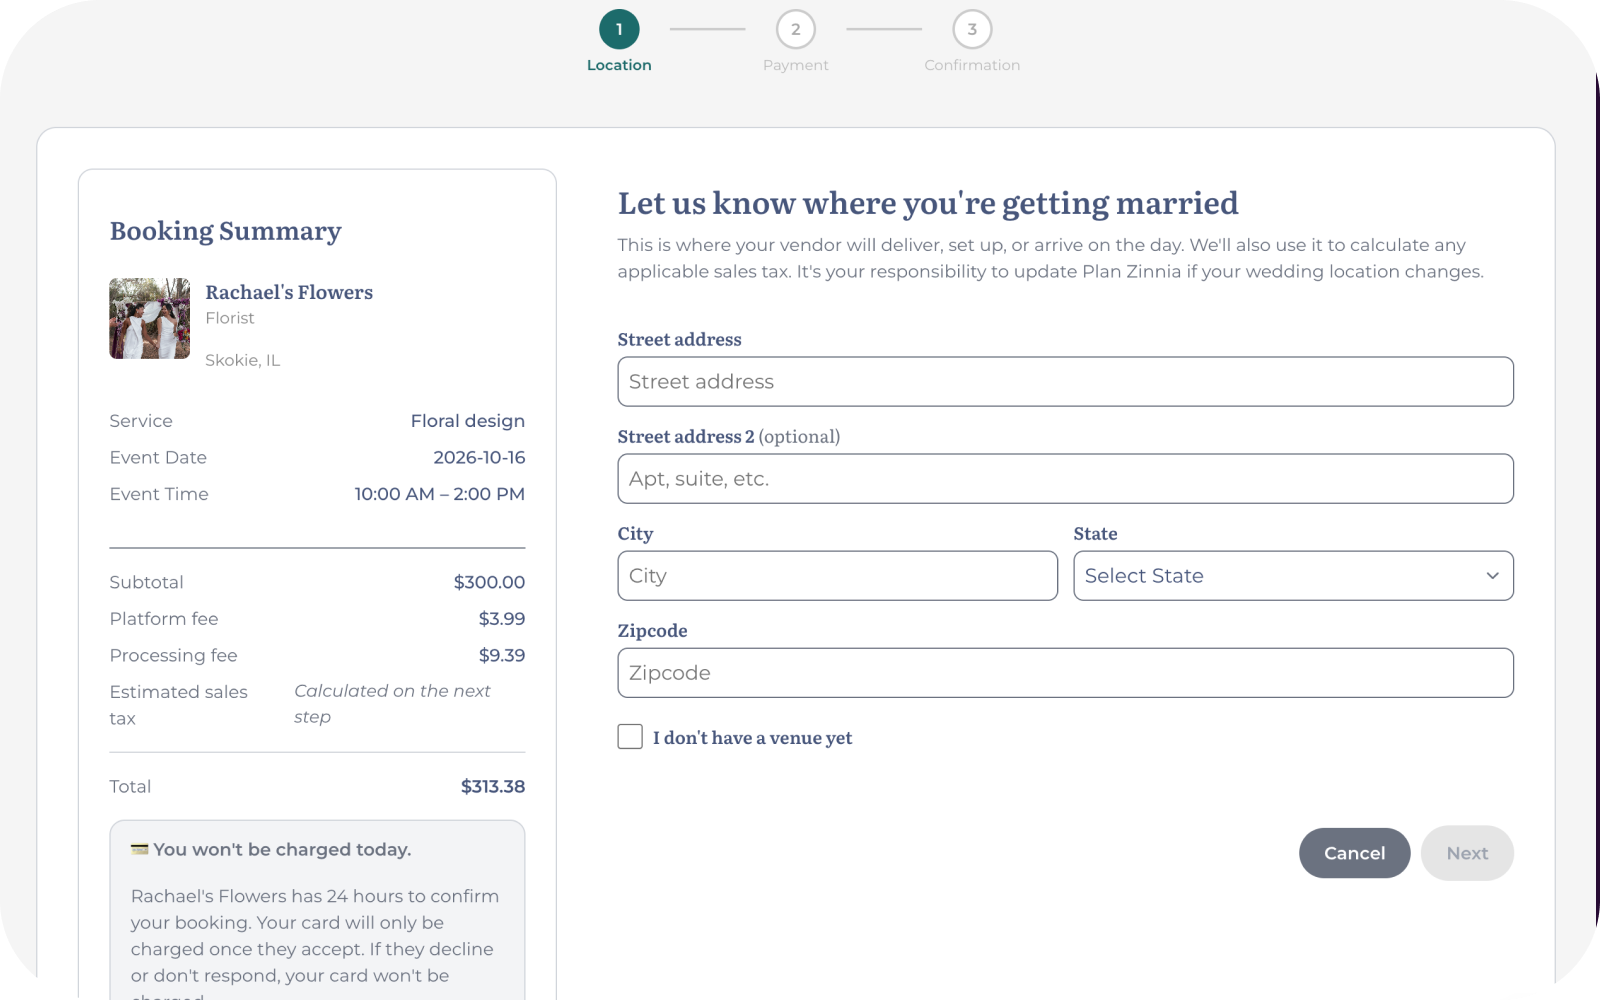Image resolution: width=1600 pixels, height=1000 pixels.
Task: Click the Skokie, IL location text
Action: [243, 360]
